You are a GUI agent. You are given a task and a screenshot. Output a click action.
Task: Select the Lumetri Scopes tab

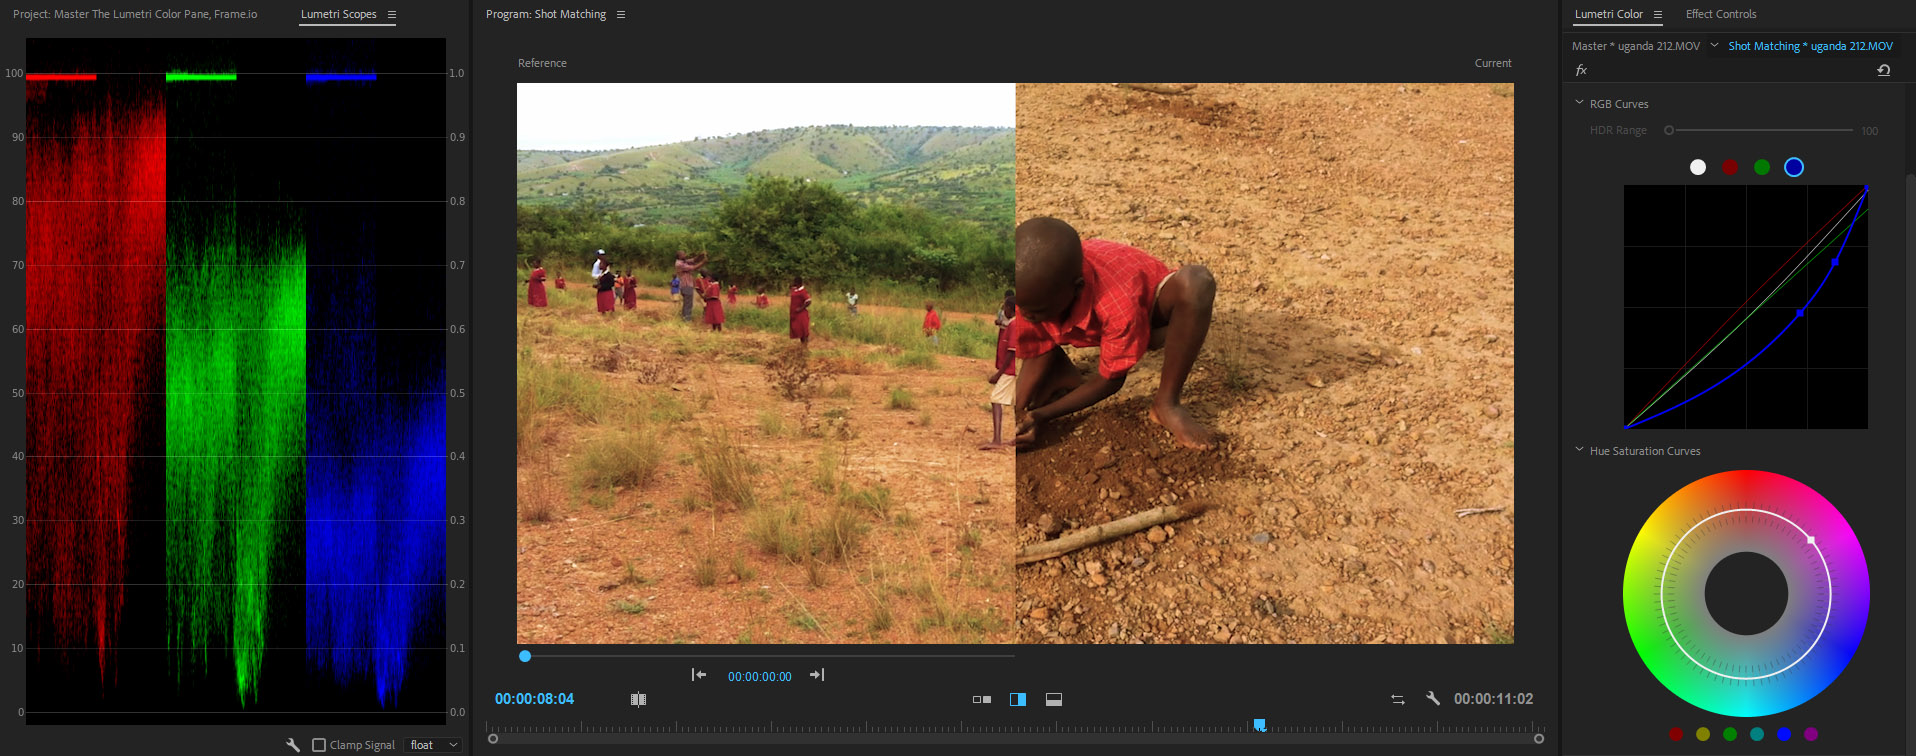(x=339, y=14)
